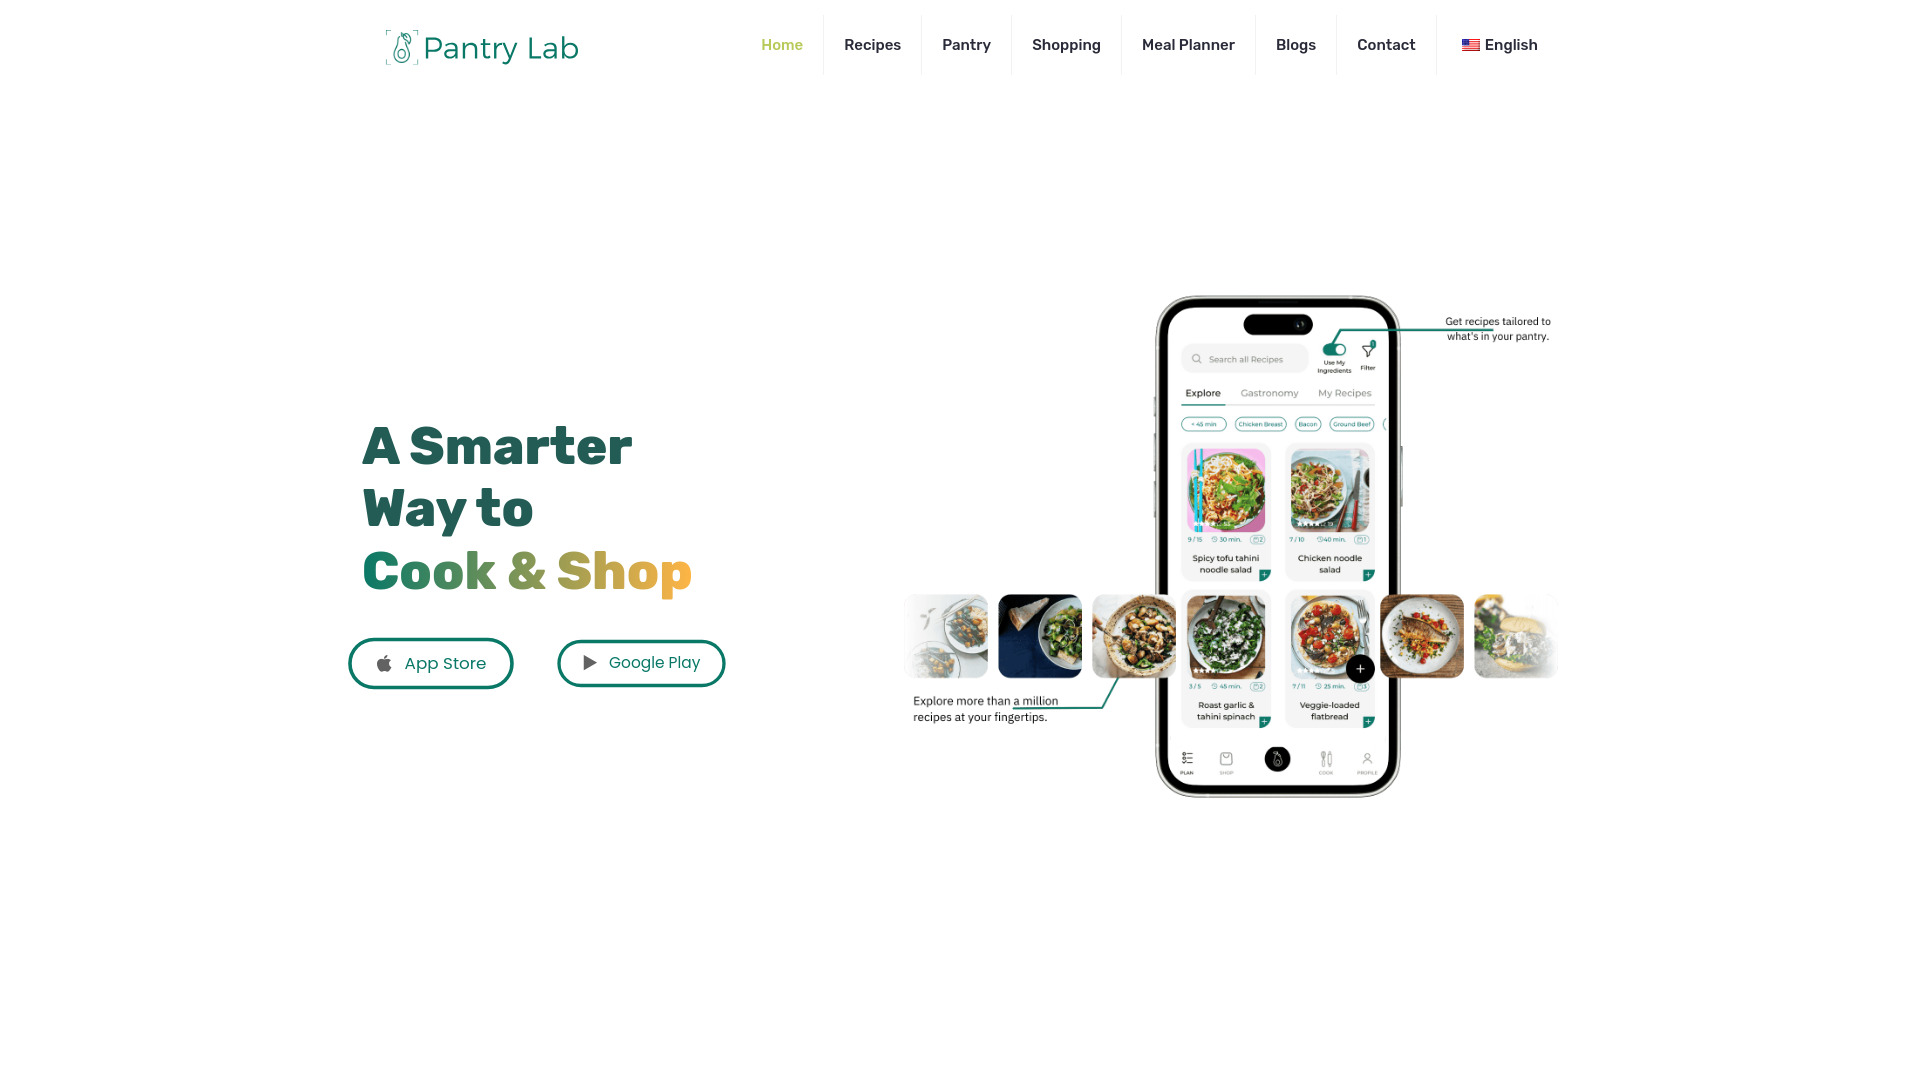Click the Explore tab in app screenshot
Image resolution: width=1920 pixels, height=1080 pixels.
[x=1203, y=393]
